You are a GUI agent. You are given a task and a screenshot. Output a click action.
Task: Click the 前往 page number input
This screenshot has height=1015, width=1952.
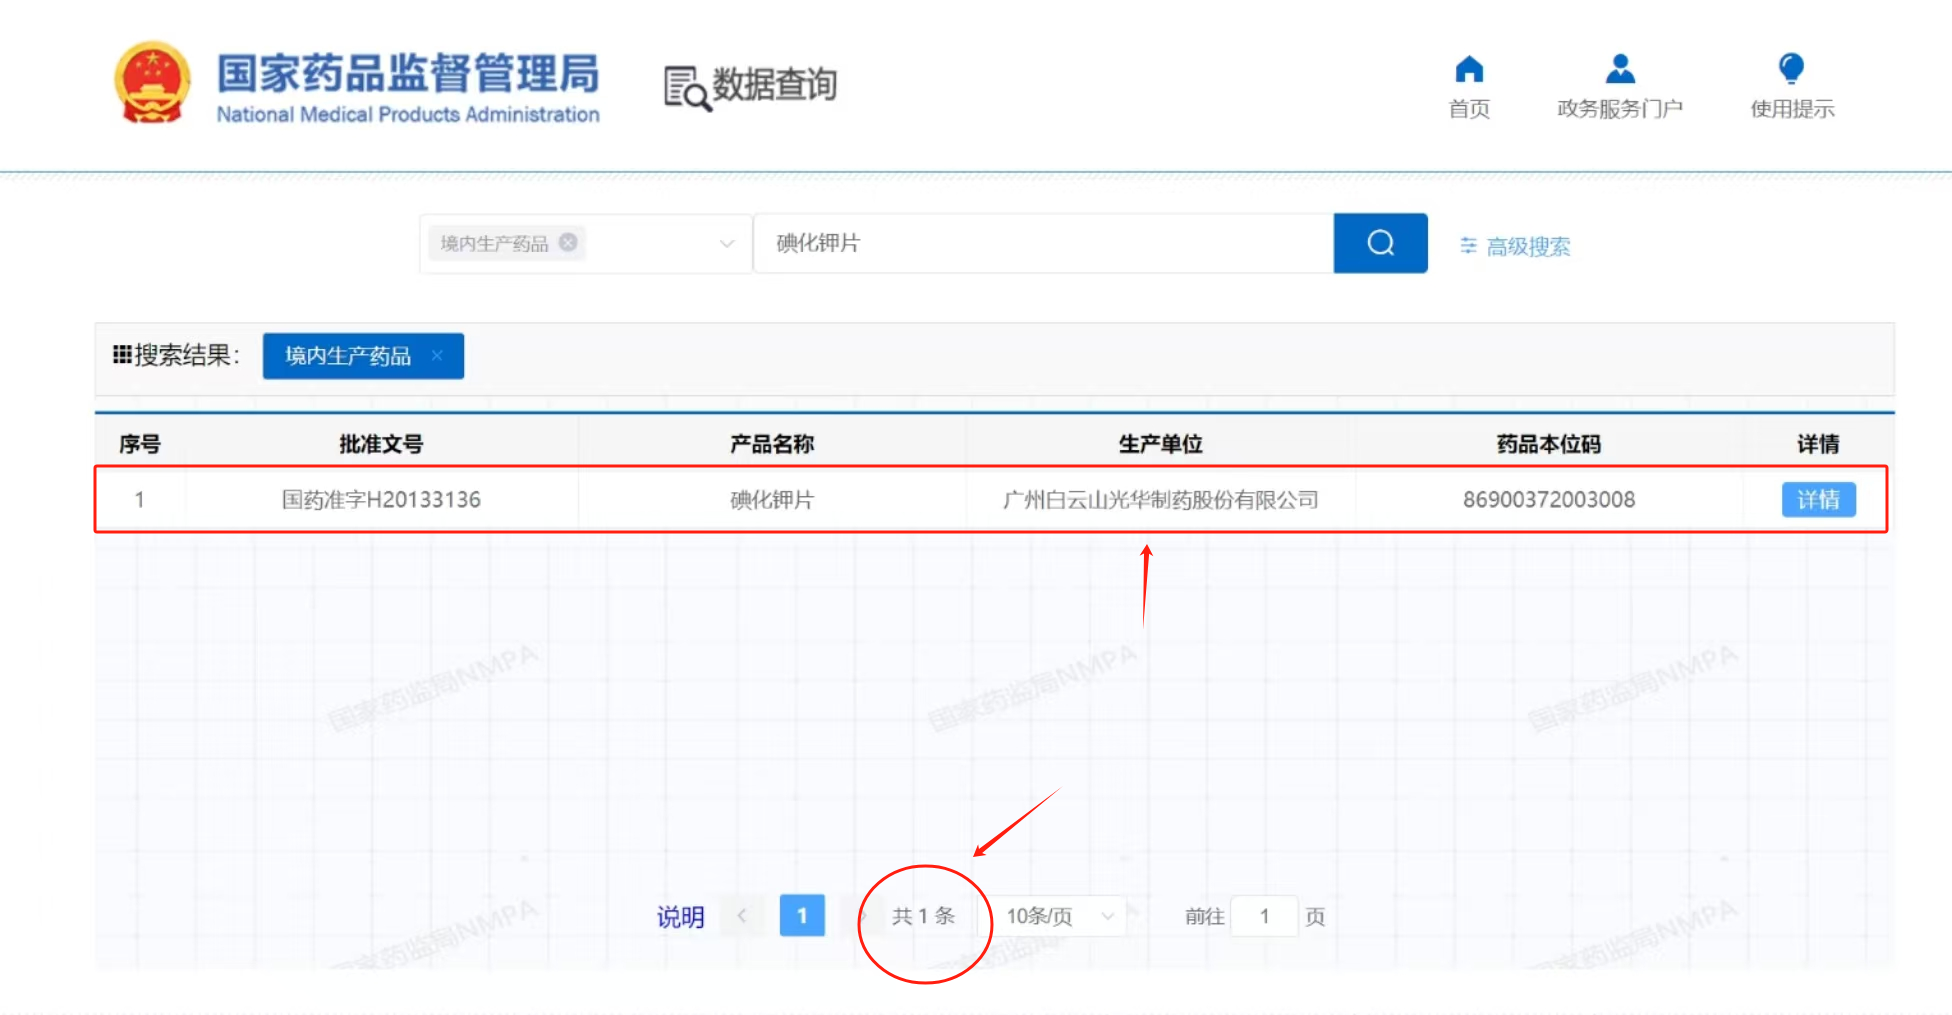[1264, 916]
